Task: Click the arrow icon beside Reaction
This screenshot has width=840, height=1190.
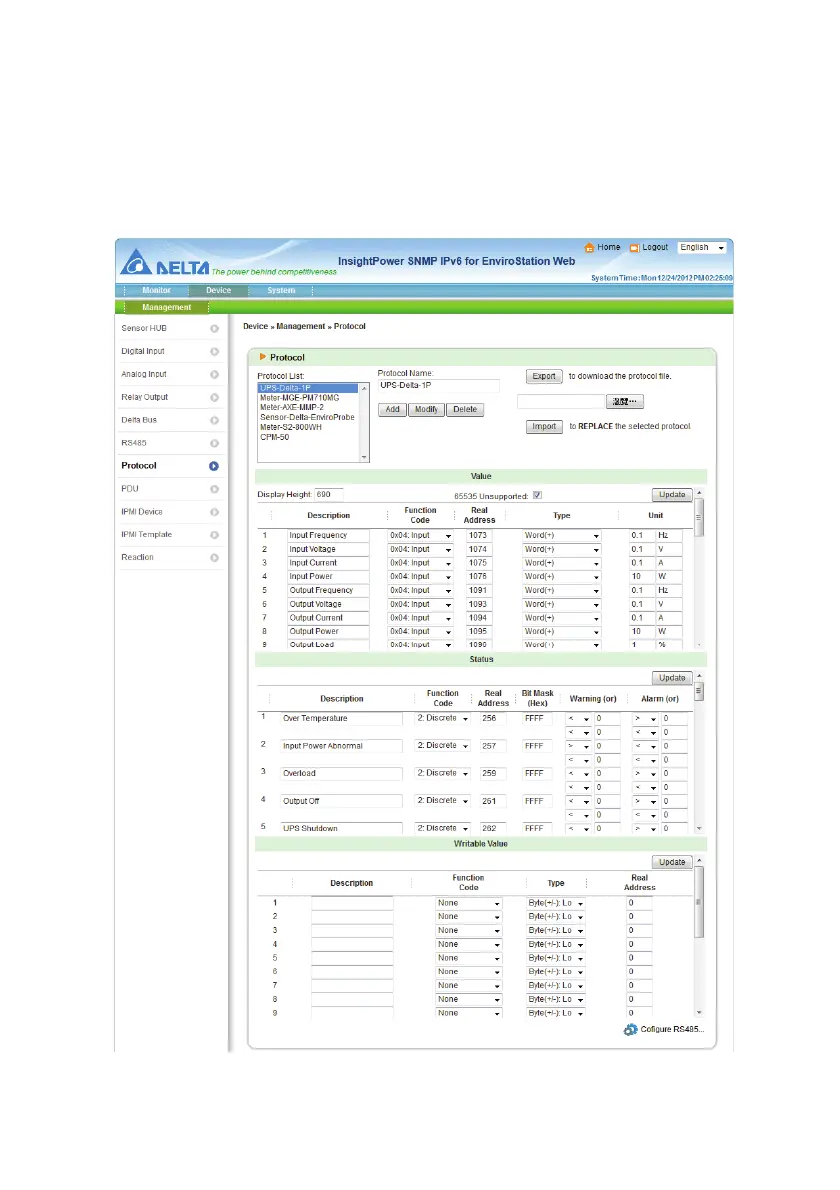Action: (214, 558)
